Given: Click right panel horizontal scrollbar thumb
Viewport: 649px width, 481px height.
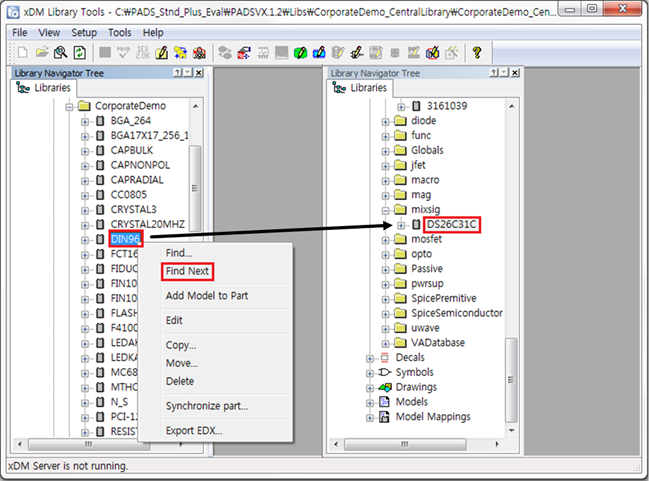Looking at the screenshot, I should [x=405, y=444].
